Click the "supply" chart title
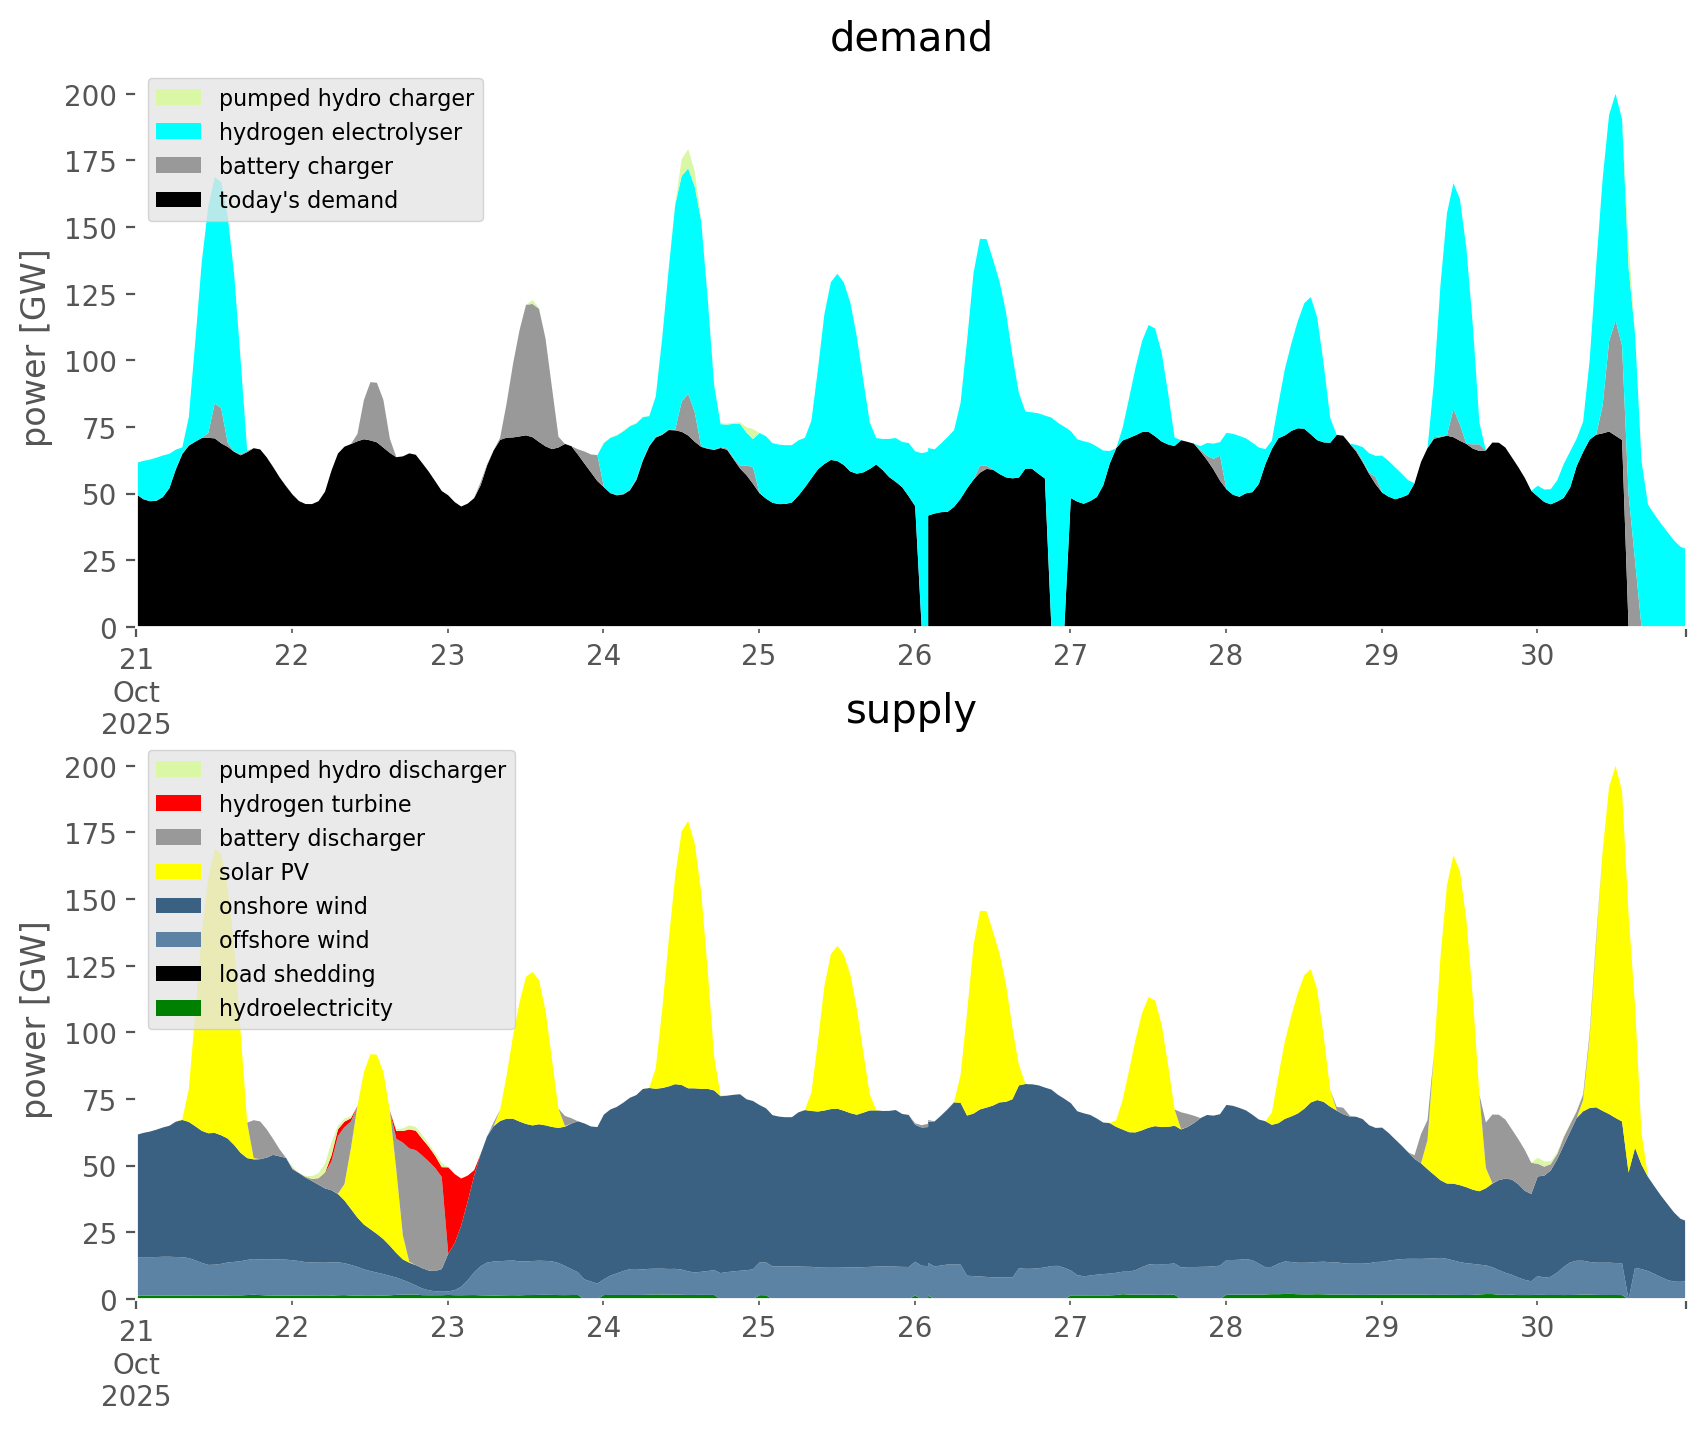 tap(910, 710)
